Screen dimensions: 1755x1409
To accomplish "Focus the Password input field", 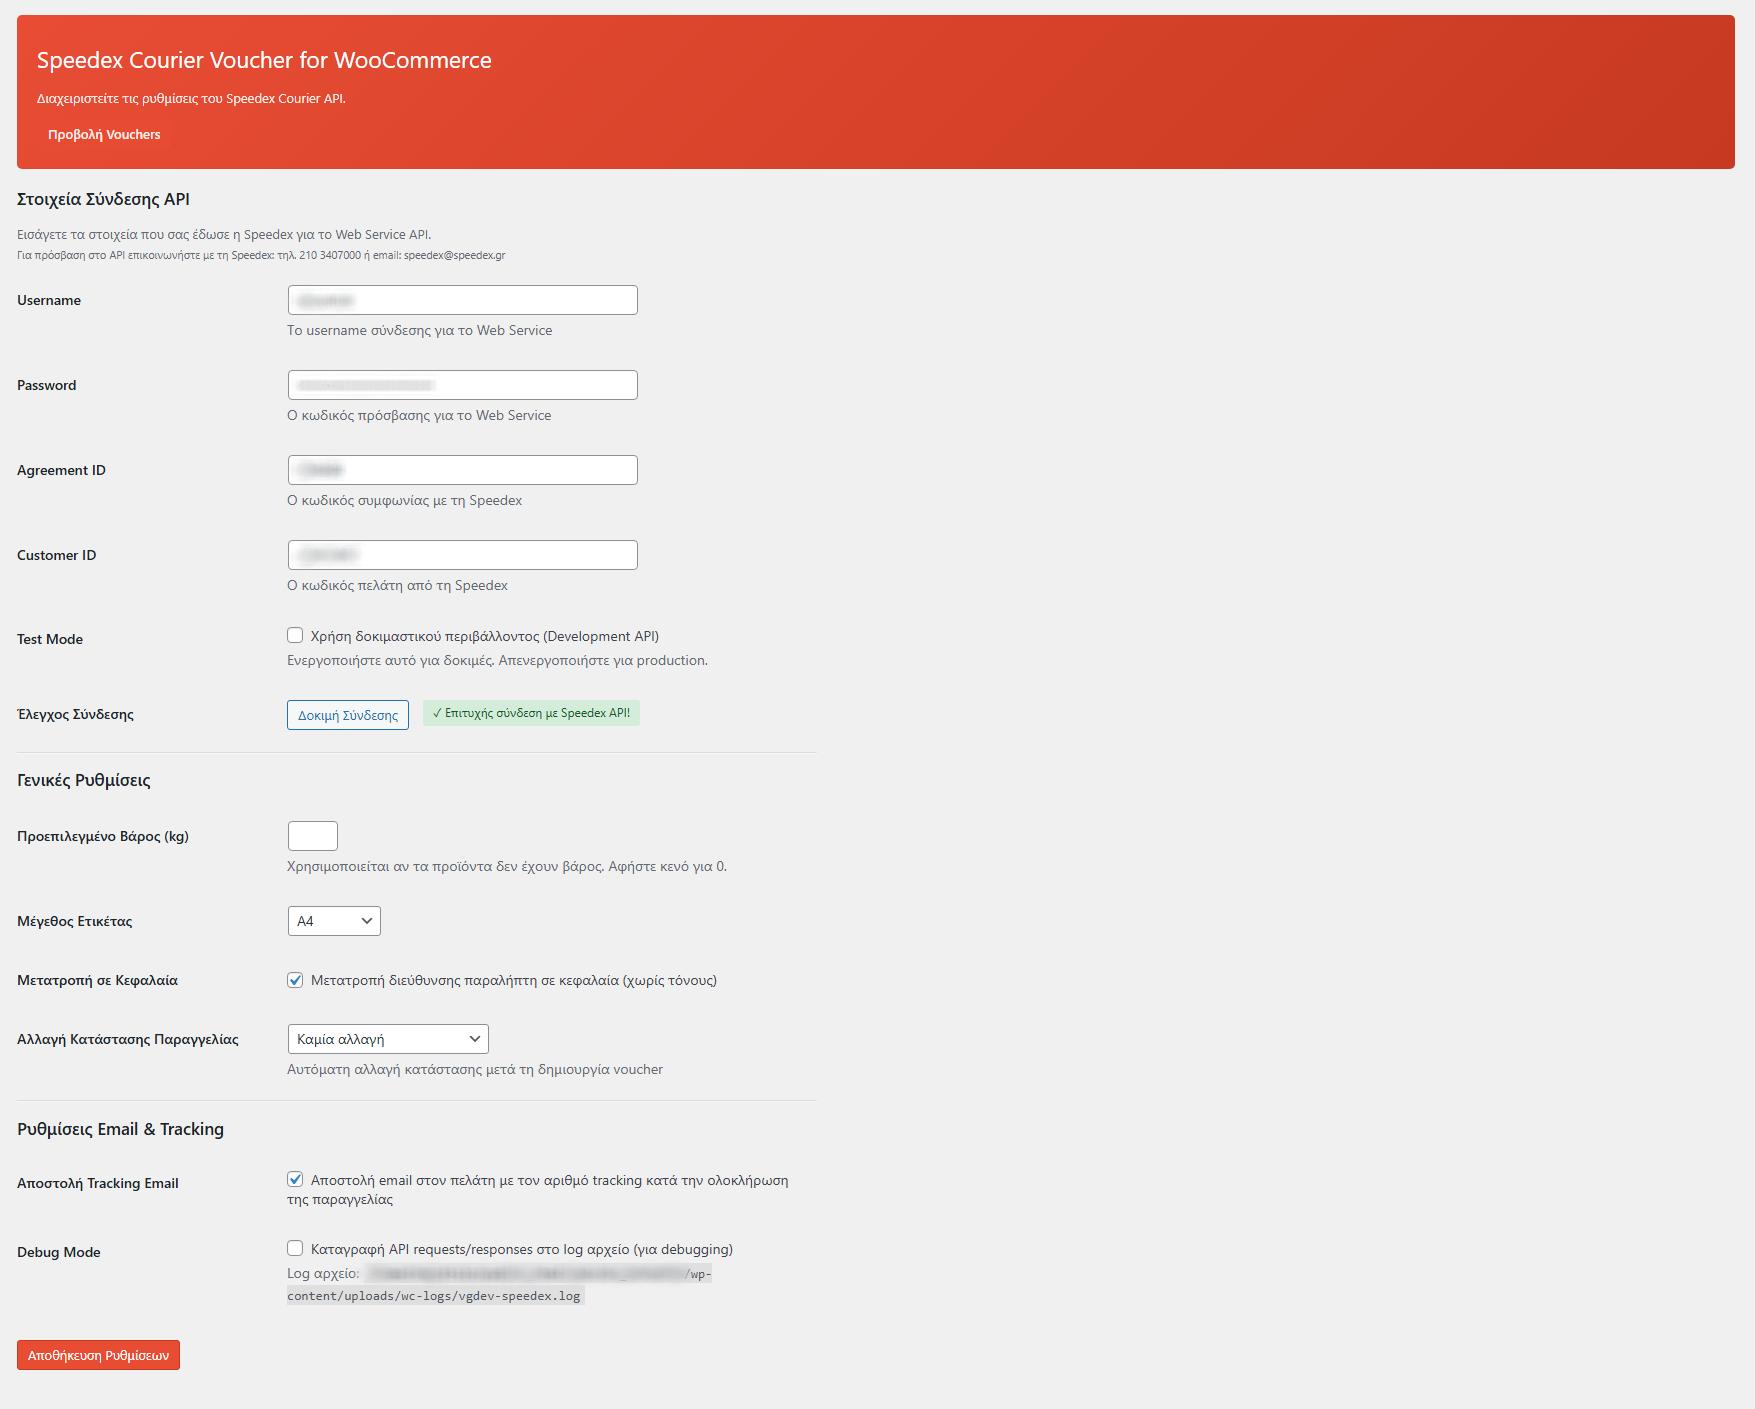I will (x=462, y=385).
